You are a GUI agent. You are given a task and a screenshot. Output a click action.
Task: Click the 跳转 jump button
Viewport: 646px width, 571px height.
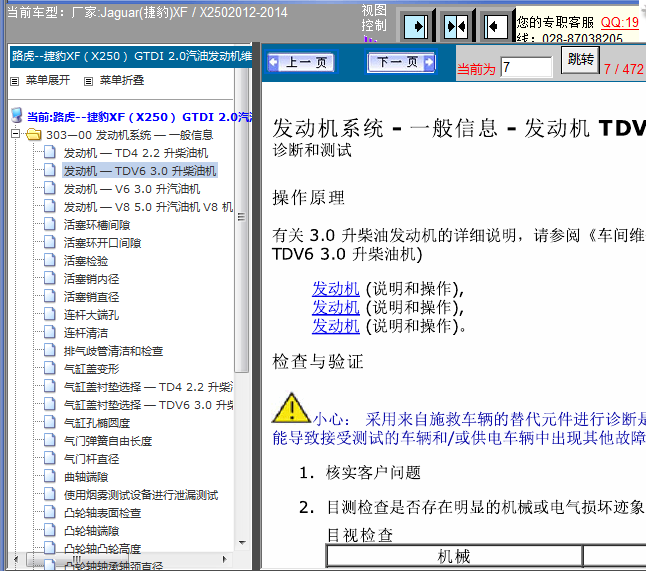pyautogui.click(x=580, y=60)
